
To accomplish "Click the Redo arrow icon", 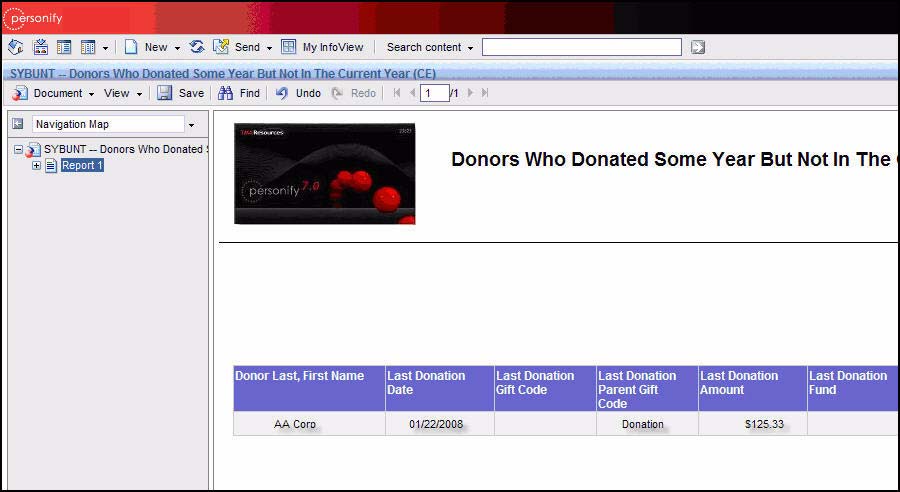I will tap(337, 93).
